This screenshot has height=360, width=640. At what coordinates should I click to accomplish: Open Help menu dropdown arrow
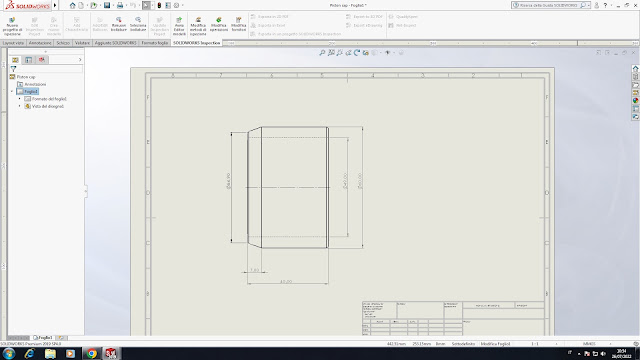pyautogui.click(x=611, y=5)
